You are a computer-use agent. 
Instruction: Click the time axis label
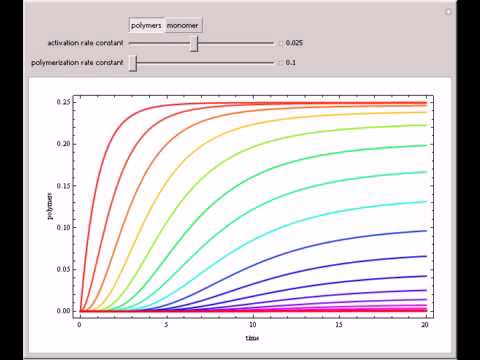tap(252, 338)
